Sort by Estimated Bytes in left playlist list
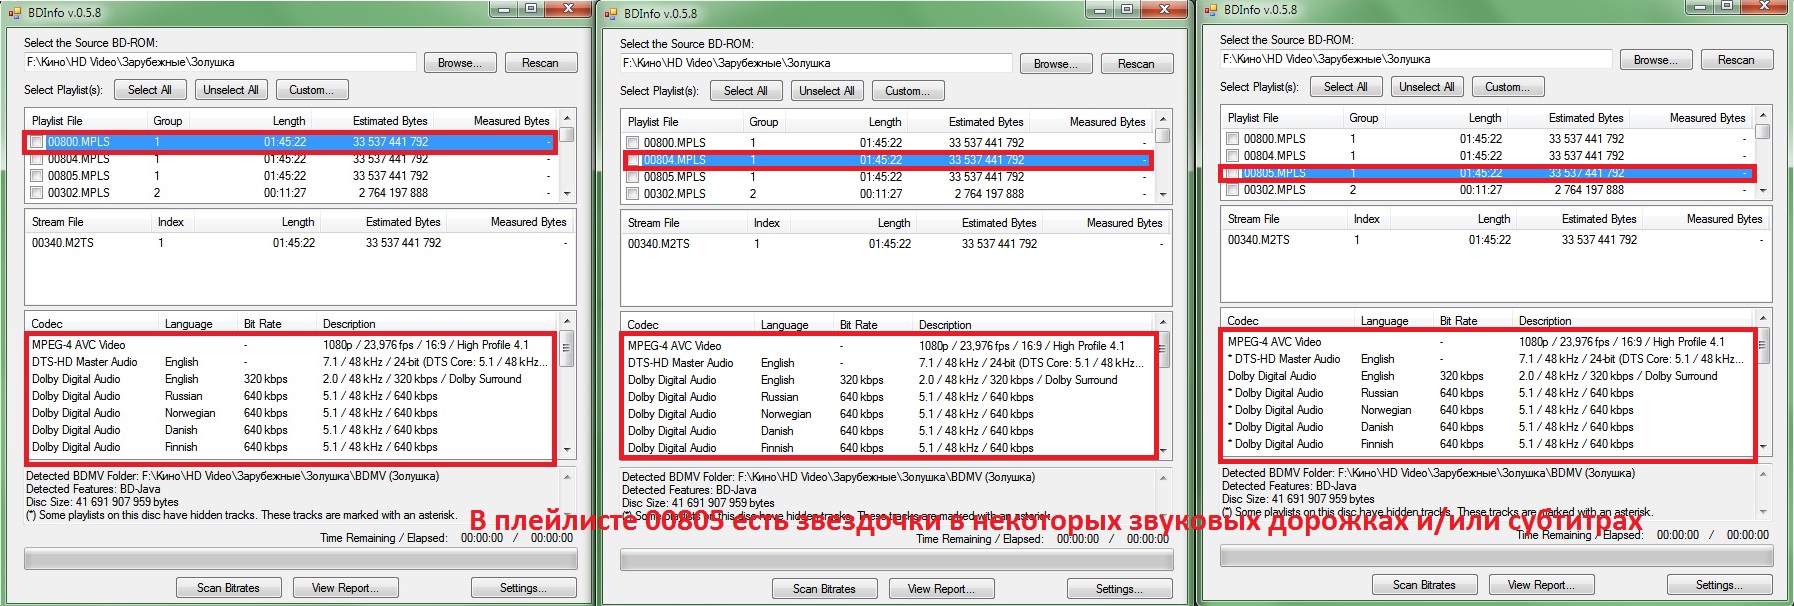1794x606 pixels. 390,121
